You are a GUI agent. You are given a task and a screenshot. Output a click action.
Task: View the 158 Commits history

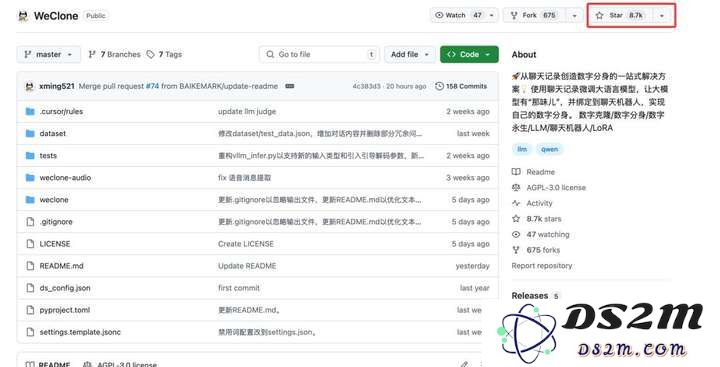[461, 86]
